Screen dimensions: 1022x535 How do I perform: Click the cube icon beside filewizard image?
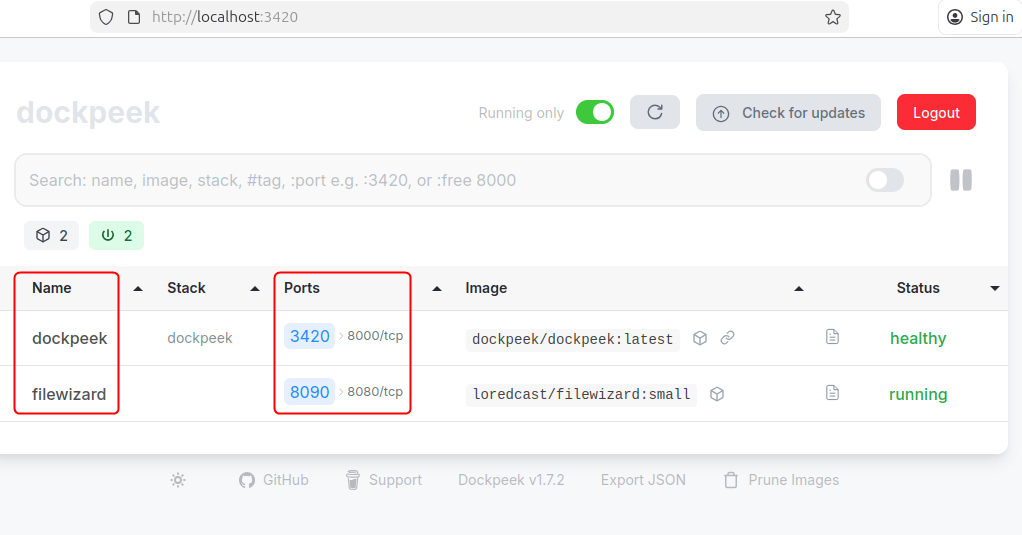coord(717,394)
